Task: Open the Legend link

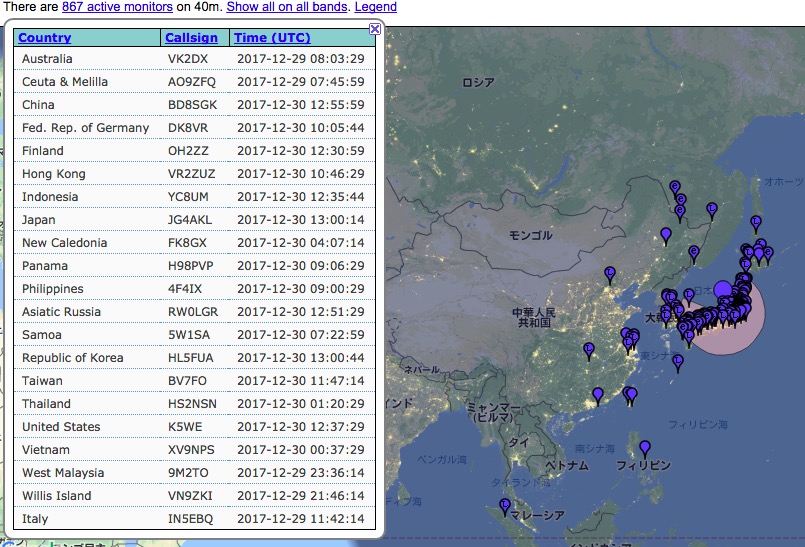Action: point(376,7)
